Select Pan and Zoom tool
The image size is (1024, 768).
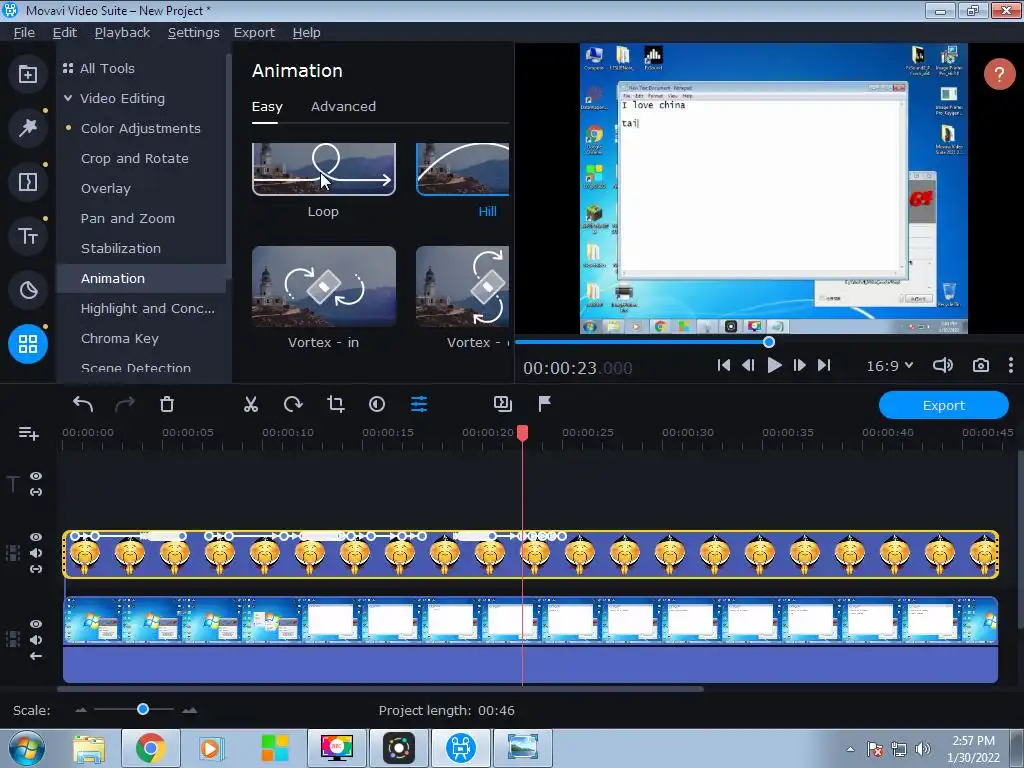tap(127, 218)
